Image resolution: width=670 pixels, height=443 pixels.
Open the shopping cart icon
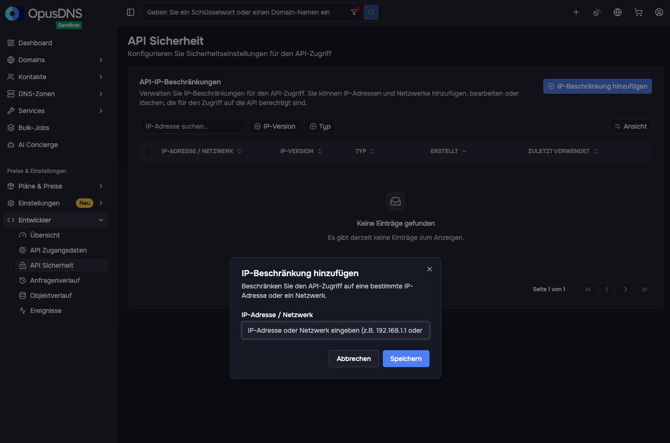pyautogui.click(x=638, y=12)
